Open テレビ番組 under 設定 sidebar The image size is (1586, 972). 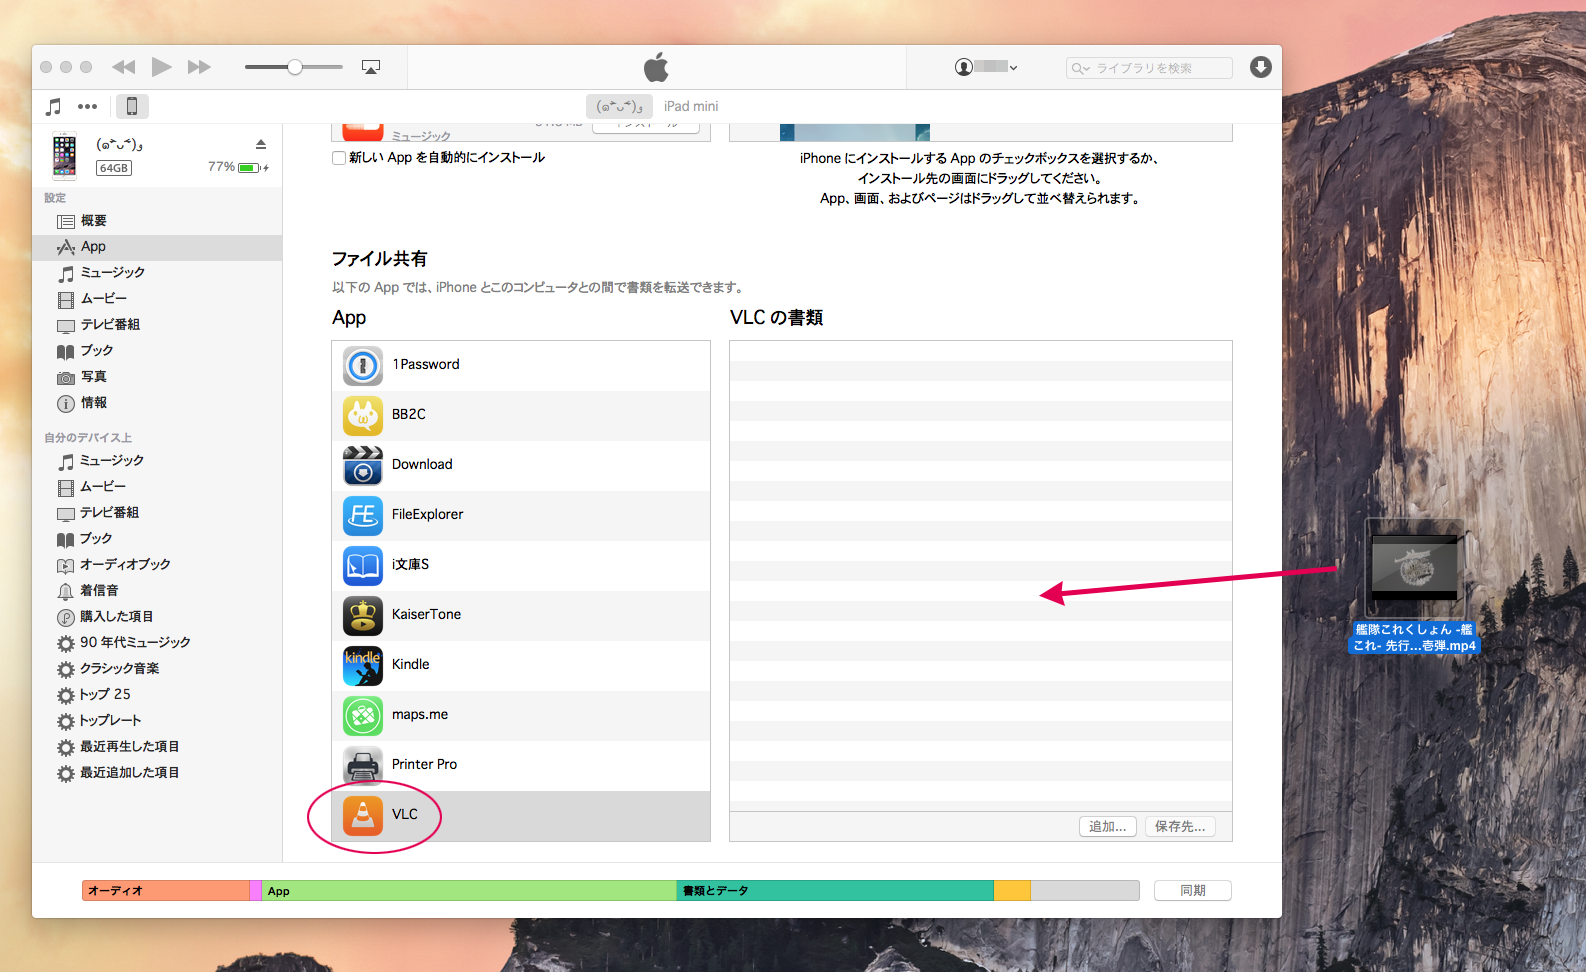click(x=157, y=325)
